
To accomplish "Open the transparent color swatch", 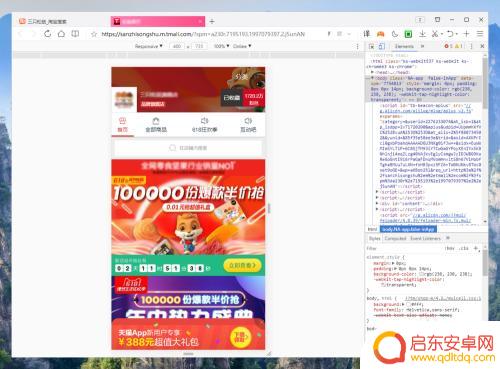I will pyautogui.click(x=383, y=285).
